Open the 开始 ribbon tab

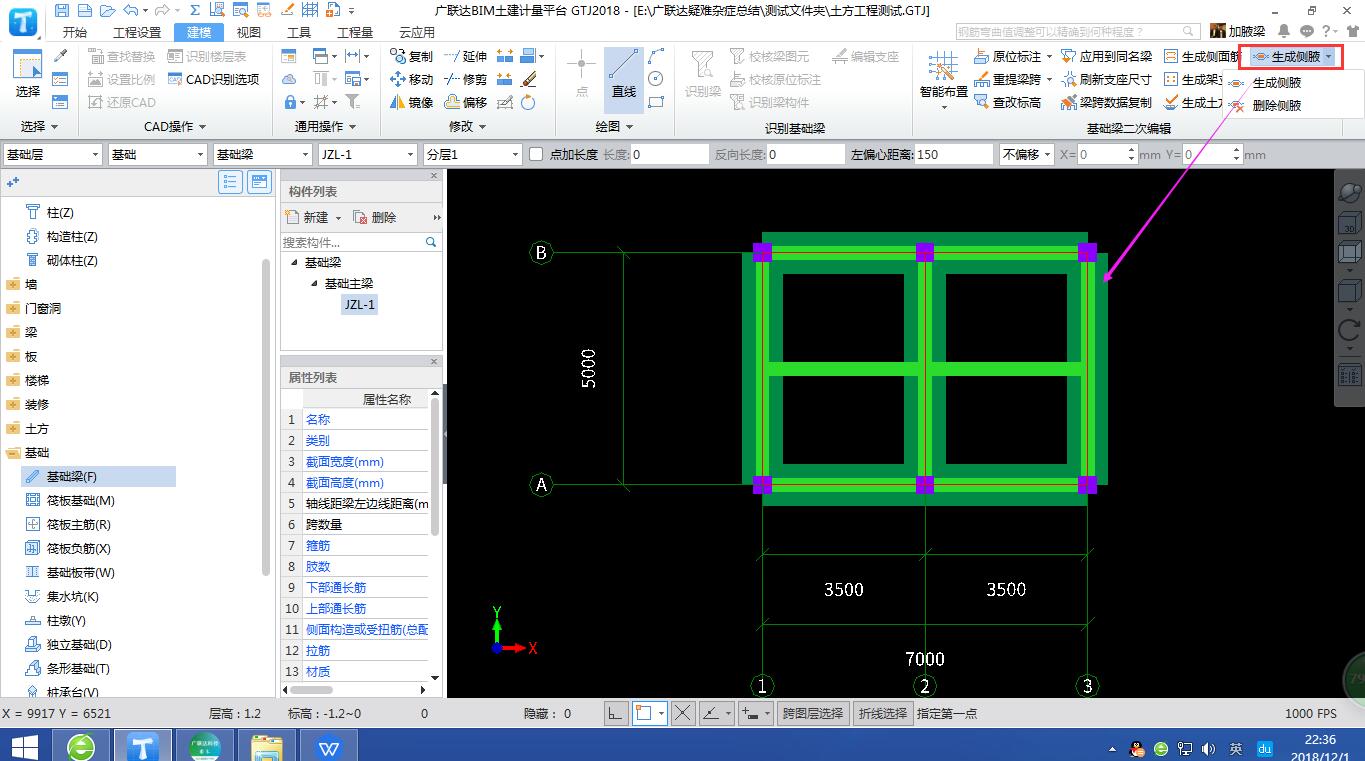point(75,32)
